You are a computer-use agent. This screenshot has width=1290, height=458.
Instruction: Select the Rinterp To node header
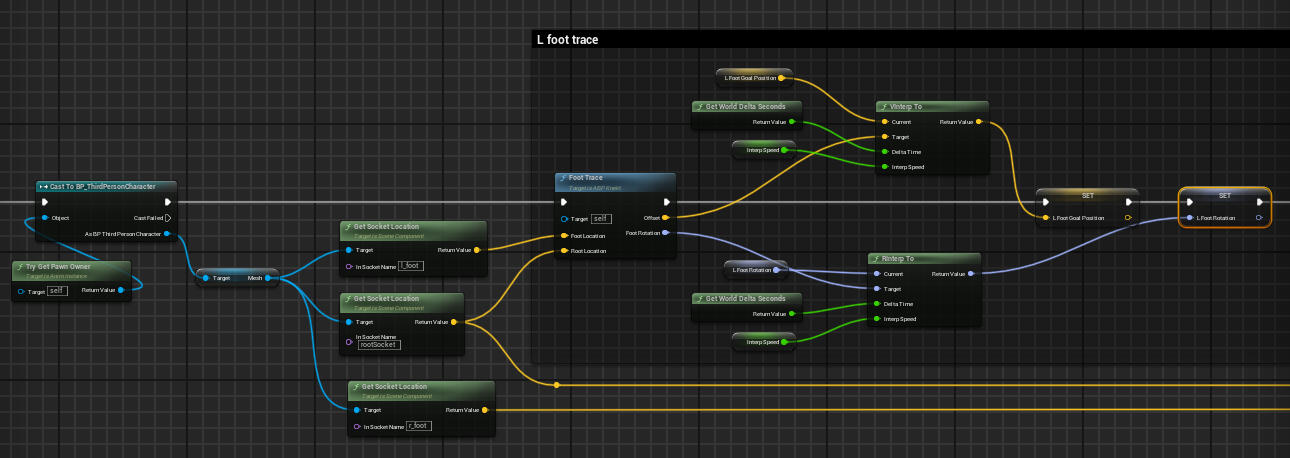(924, 258)
